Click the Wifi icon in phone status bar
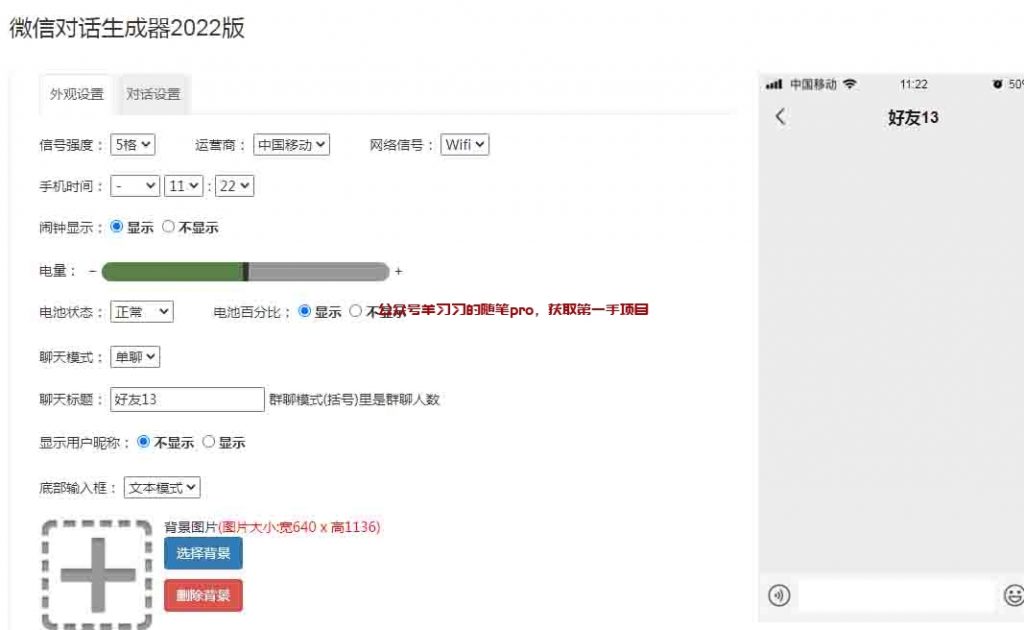This screenshot has width=1024, height=630. tap(850, 85)
